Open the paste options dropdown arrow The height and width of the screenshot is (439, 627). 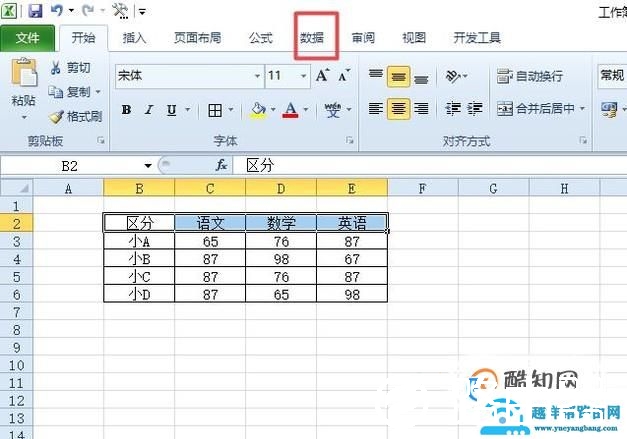(x=24, y=117)
